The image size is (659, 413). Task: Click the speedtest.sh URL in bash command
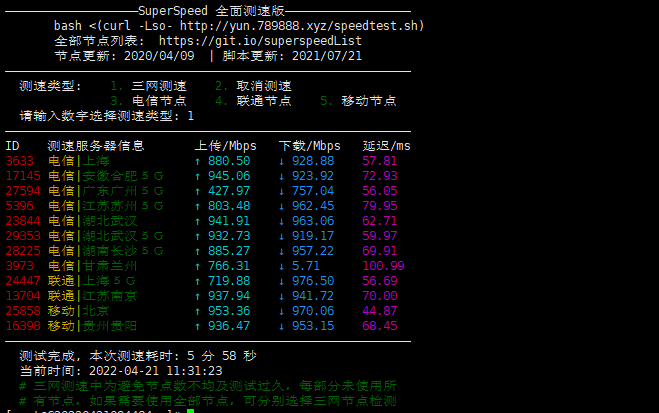point(299,26)
